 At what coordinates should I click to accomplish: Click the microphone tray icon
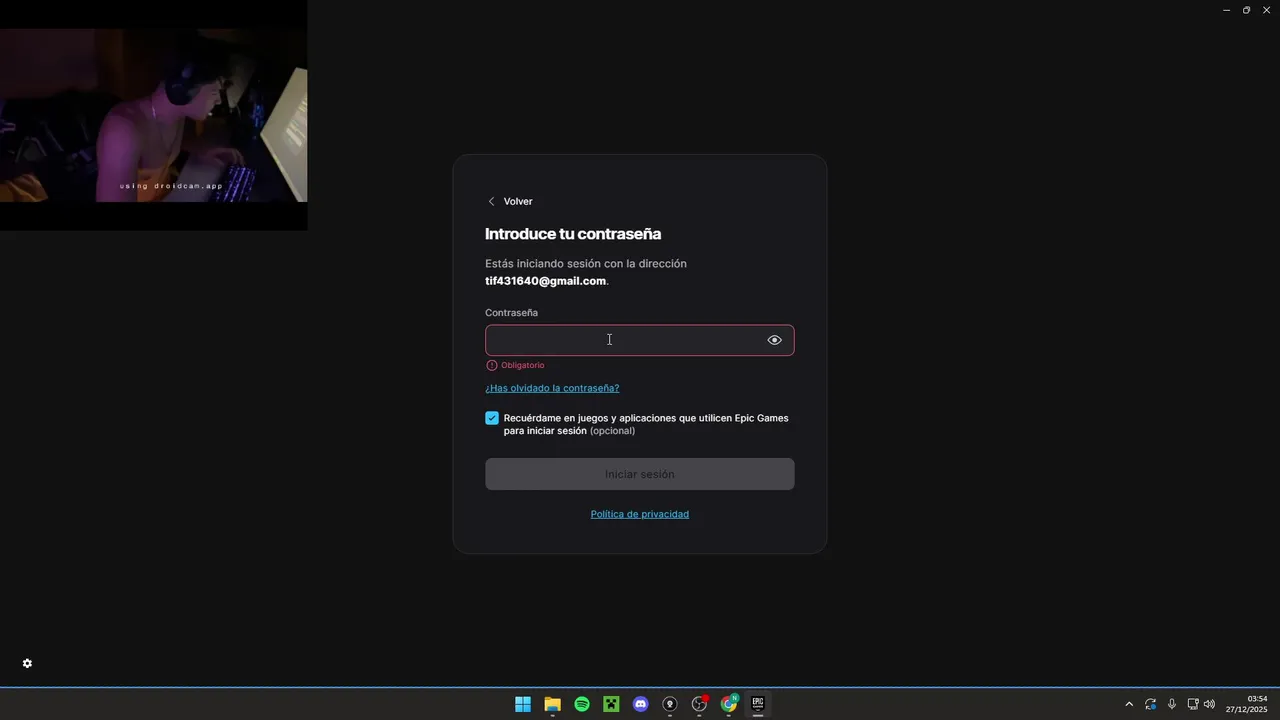click(x=1172, y=704)
